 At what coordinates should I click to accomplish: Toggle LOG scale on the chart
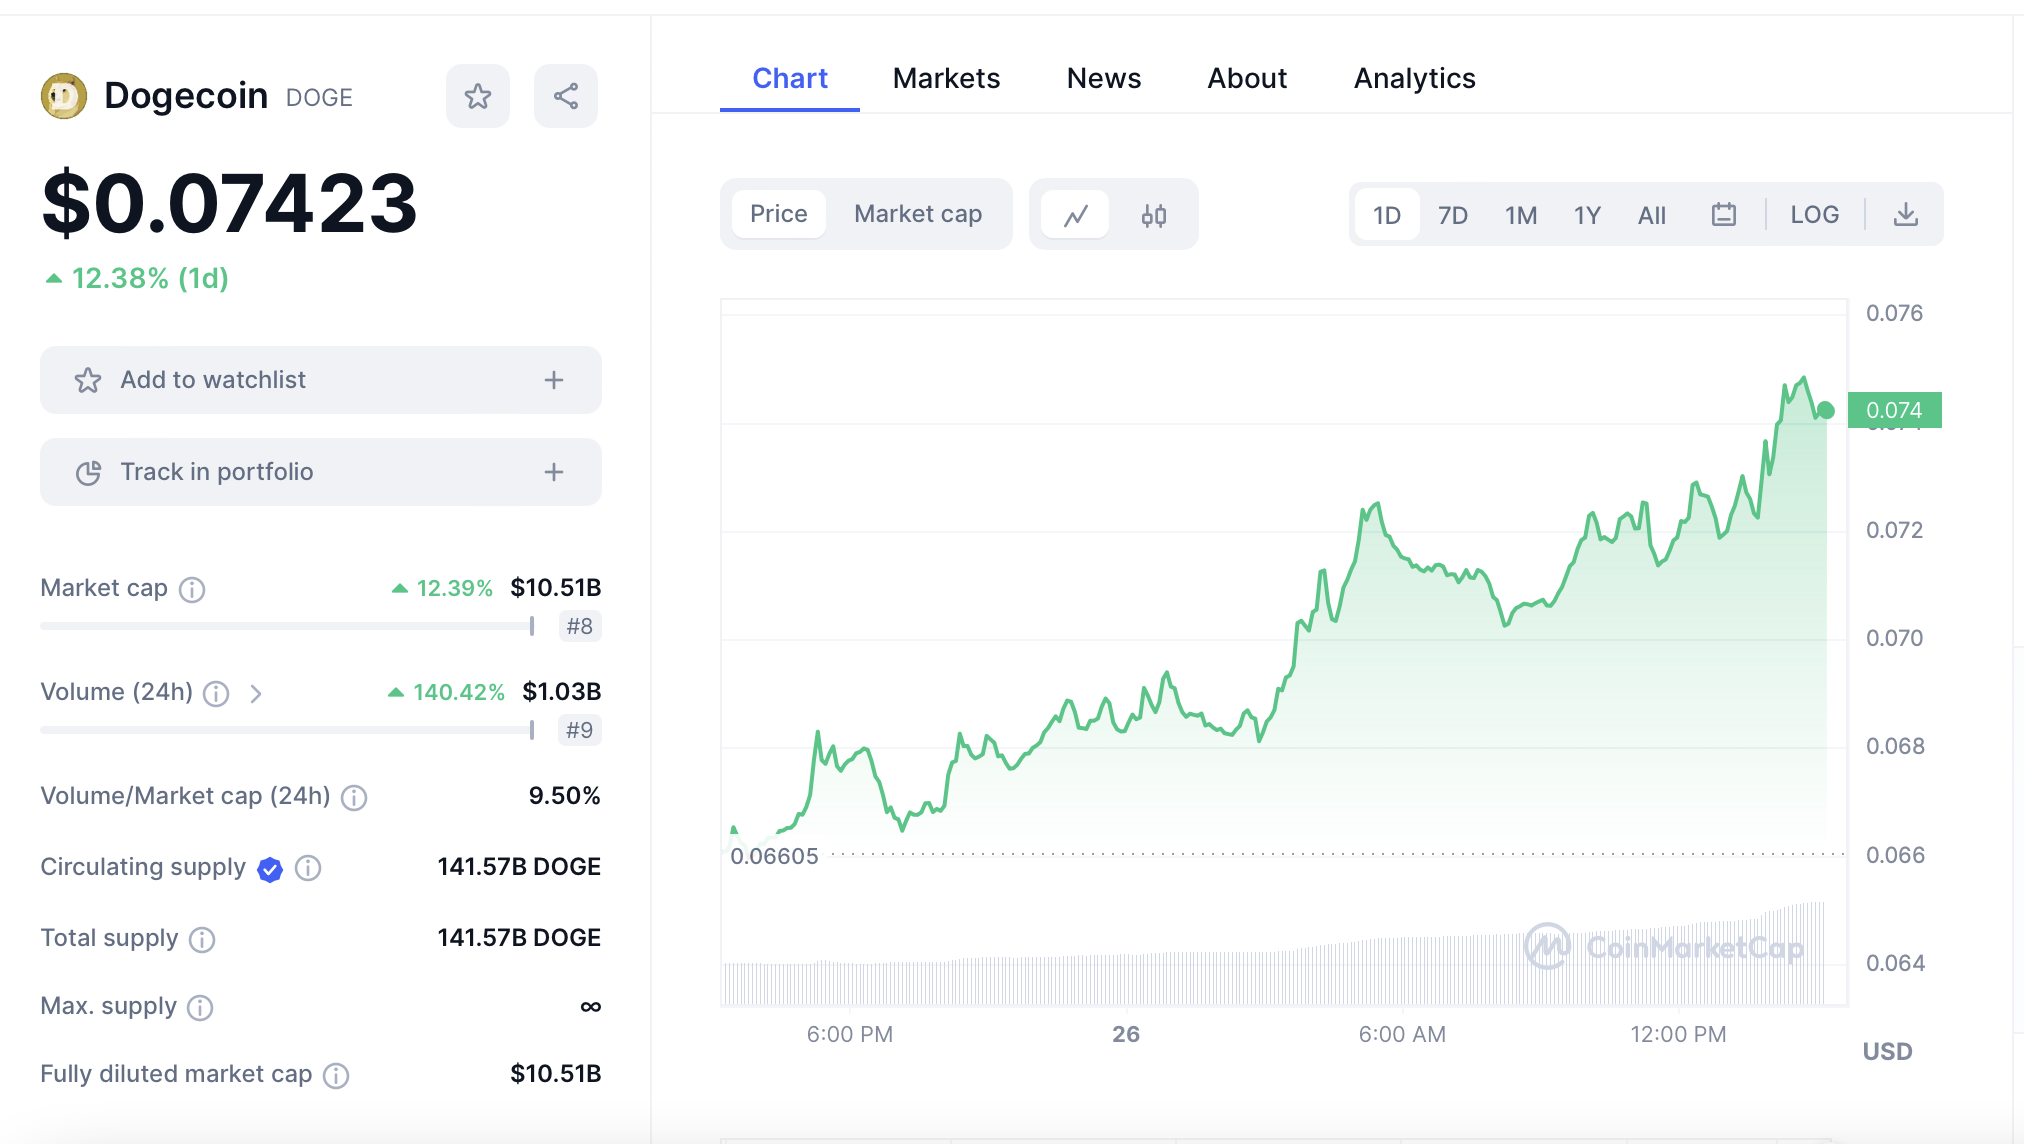[x=1814, y=215]
